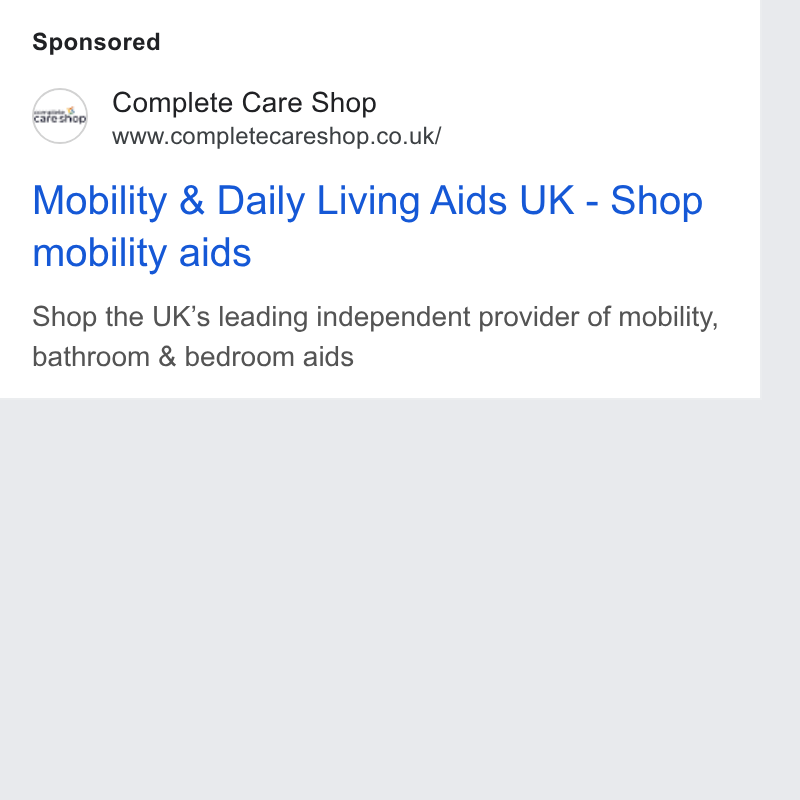Viewport: 800px width, 800px height.
Task: Visit the advertiser via the circular care shop favicon
Action: [60, 116]
